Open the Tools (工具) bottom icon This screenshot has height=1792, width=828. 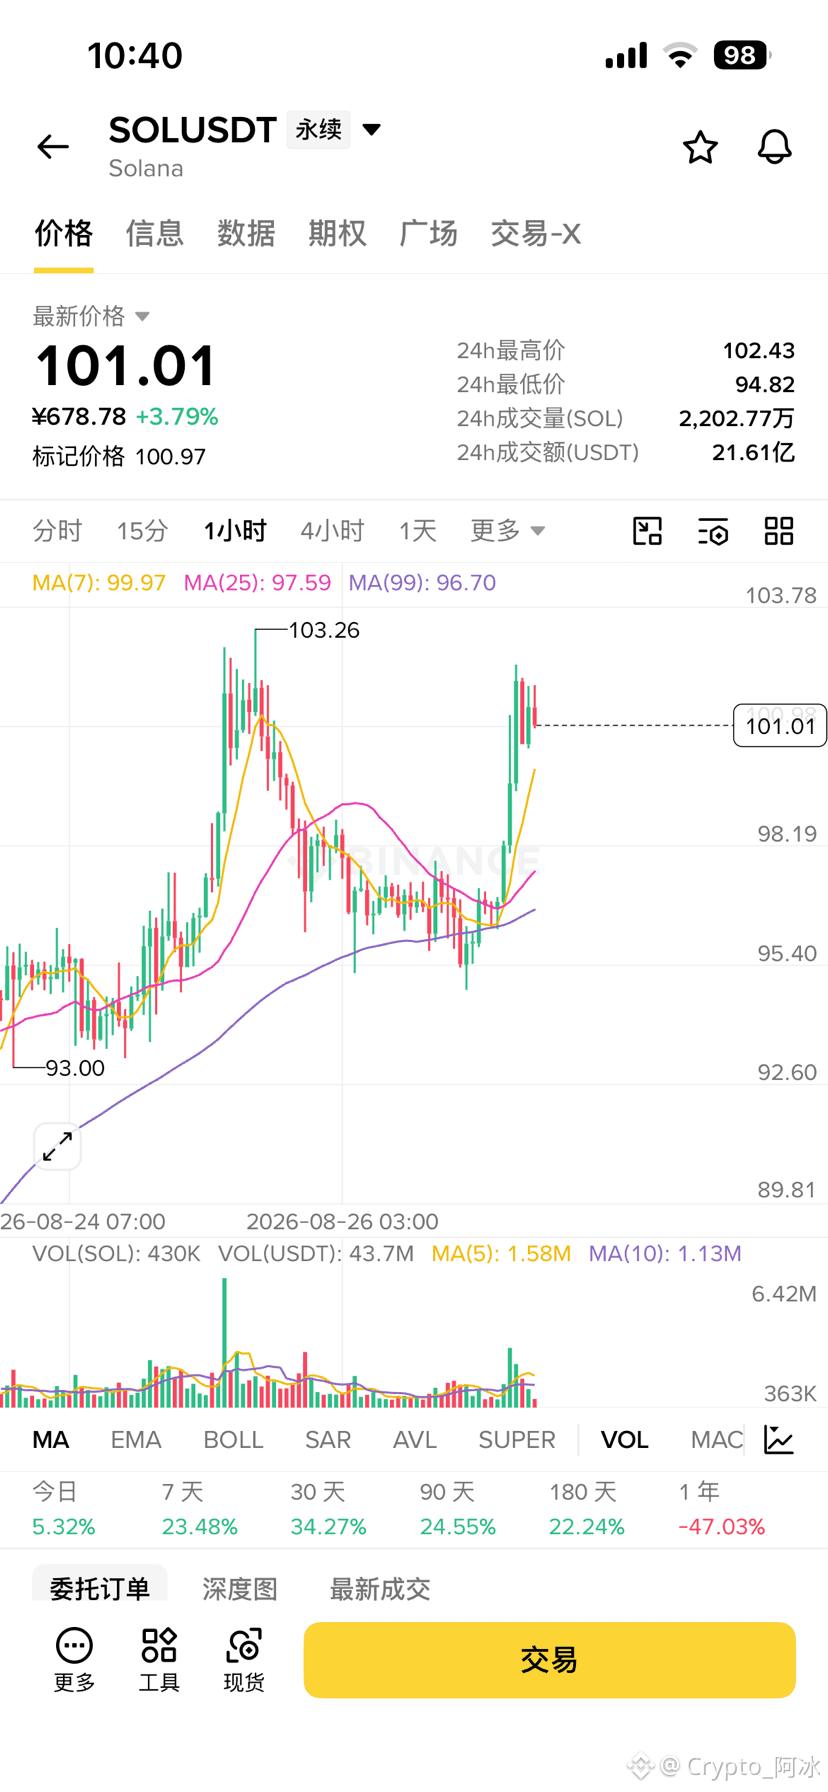[x=159, y=1660]
